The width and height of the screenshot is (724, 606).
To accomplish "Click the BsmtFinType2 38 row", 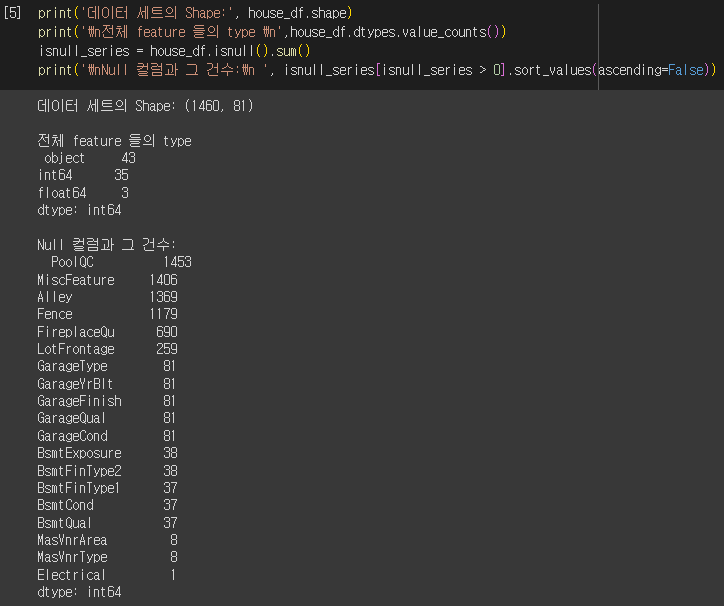I will [x=108, y=470].
